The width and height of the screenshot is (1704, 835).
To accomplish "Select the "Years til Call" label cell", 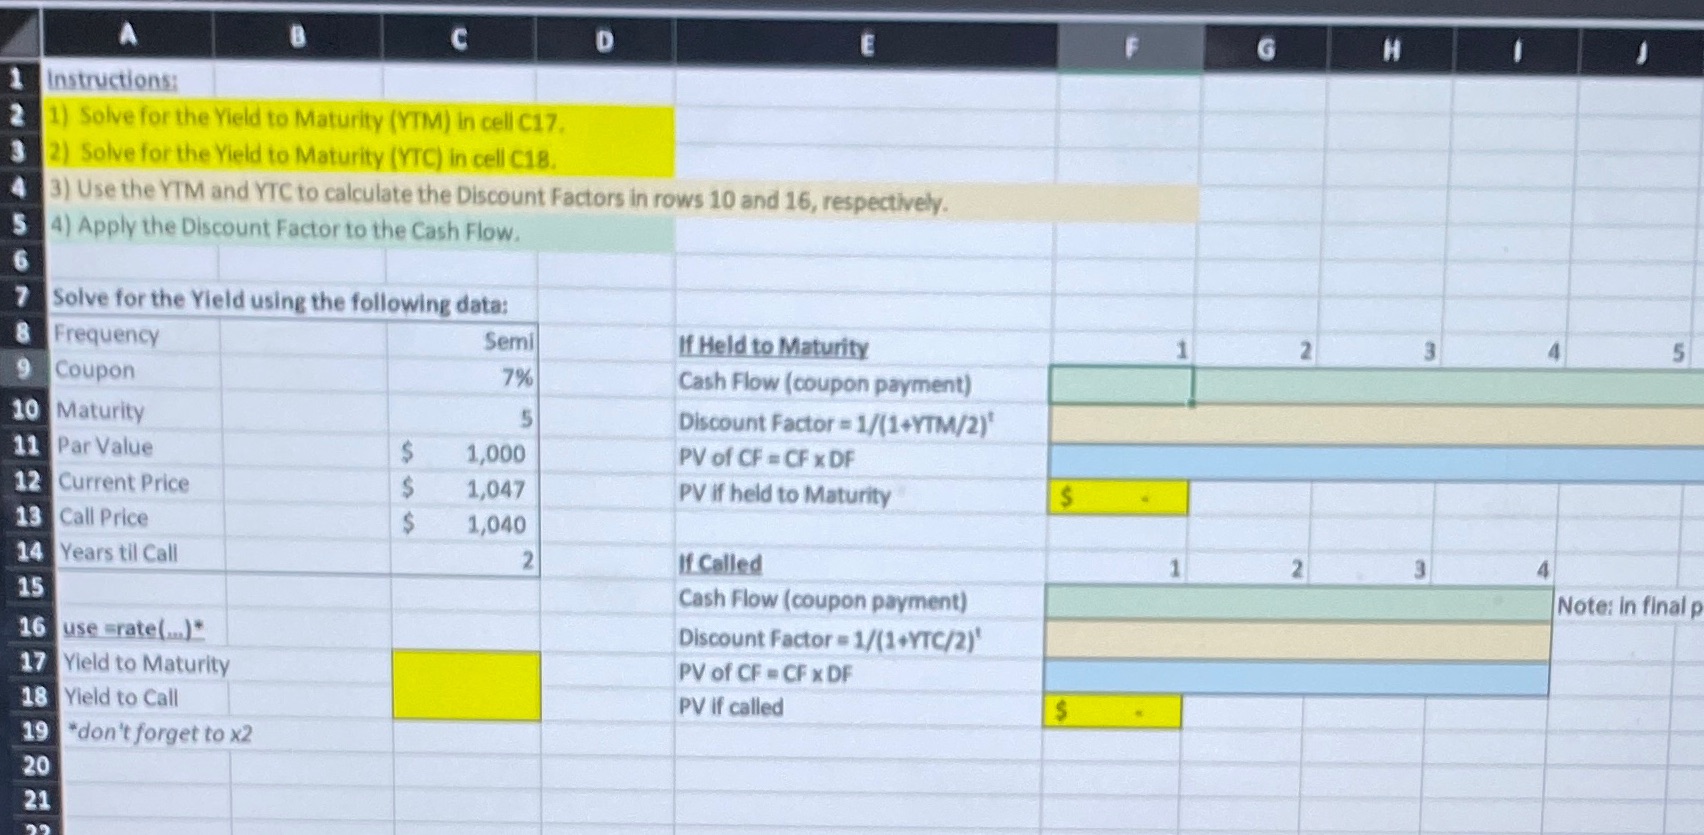I will pos(119,552).
